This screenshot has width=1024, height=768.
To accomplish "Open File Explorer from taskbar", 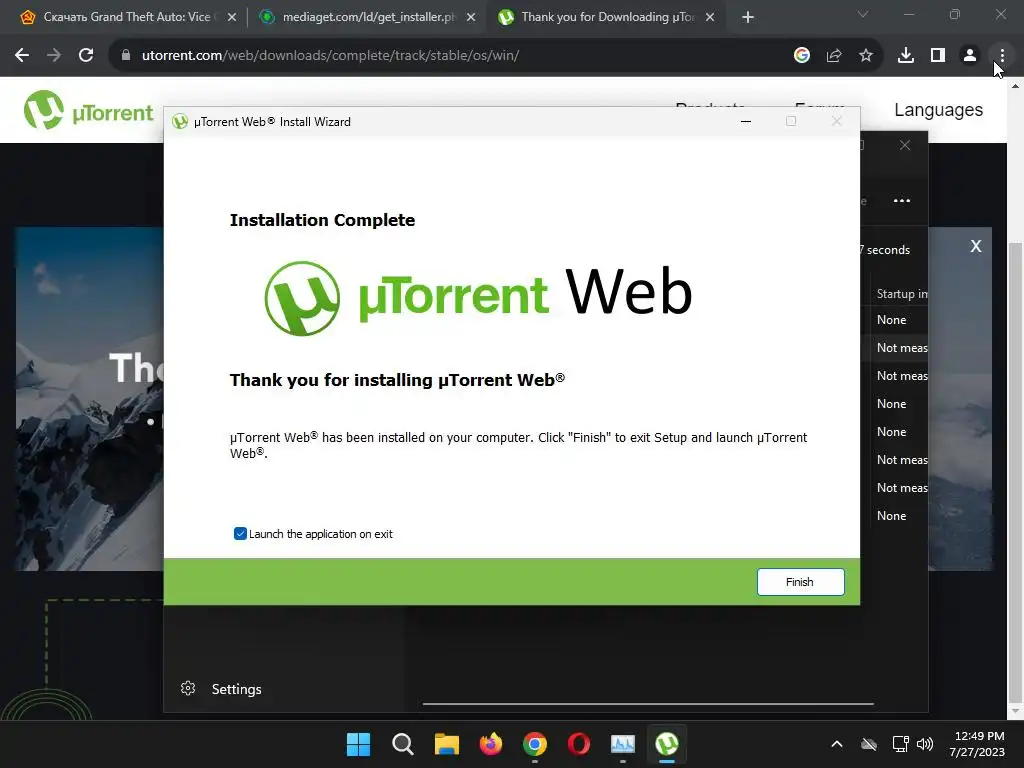I will pyautogui.click(x=447, y=744).
